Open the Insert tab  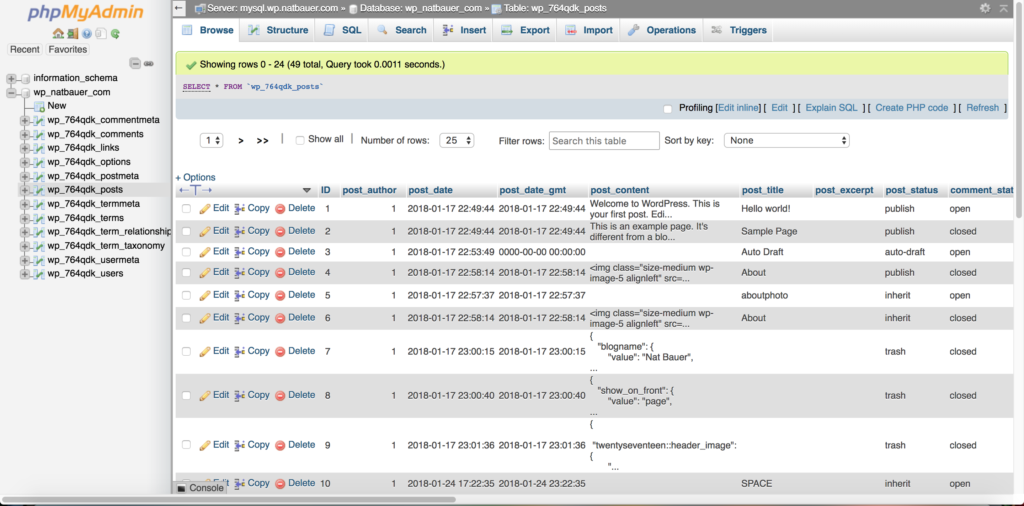click(464, 30)
